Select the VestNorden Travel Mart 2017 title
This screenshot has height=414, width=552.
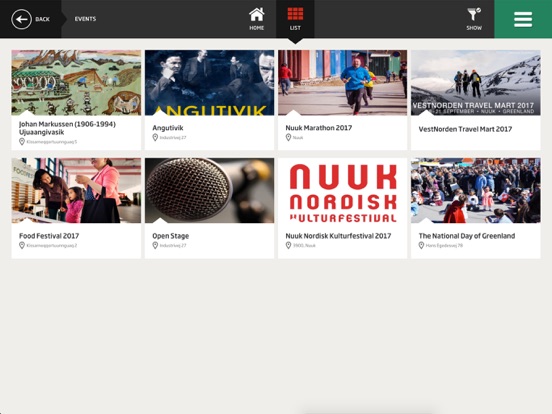pos(465,129)
